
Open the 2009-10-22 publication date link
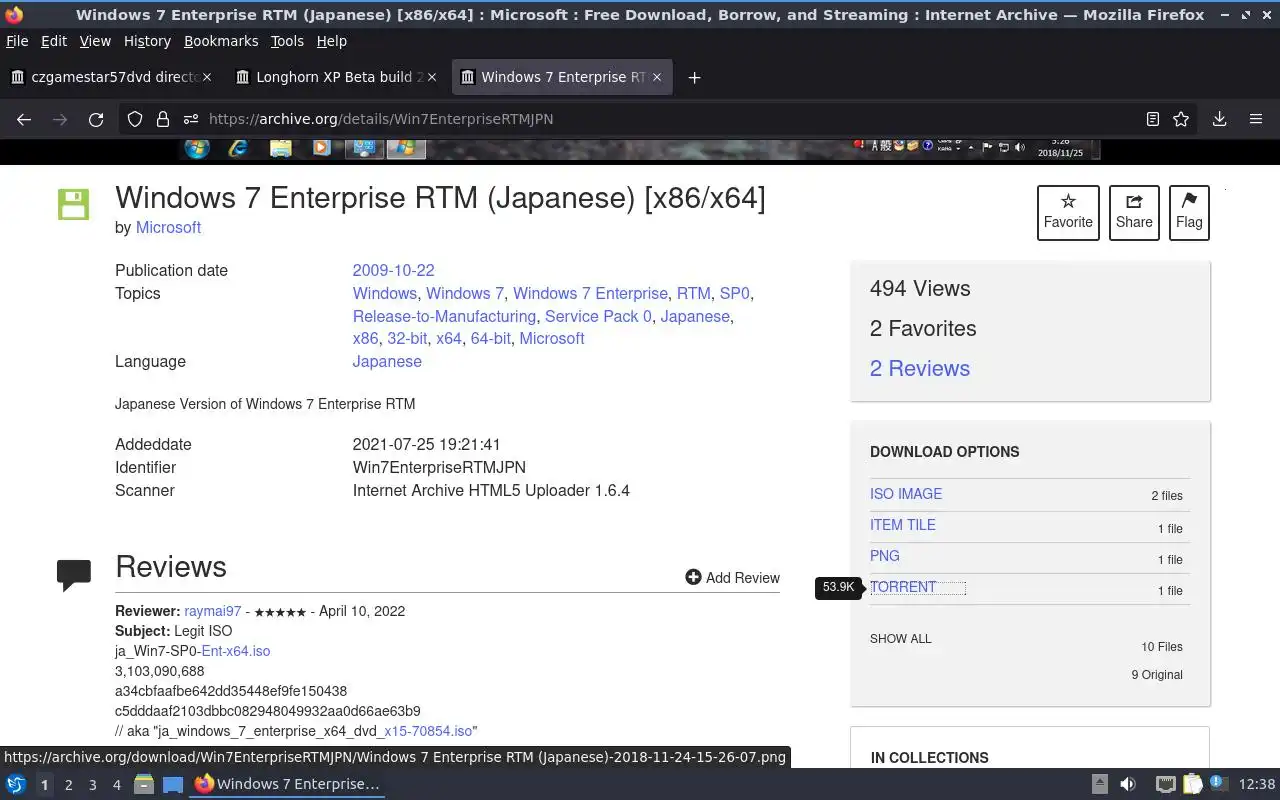pos(393,271)
